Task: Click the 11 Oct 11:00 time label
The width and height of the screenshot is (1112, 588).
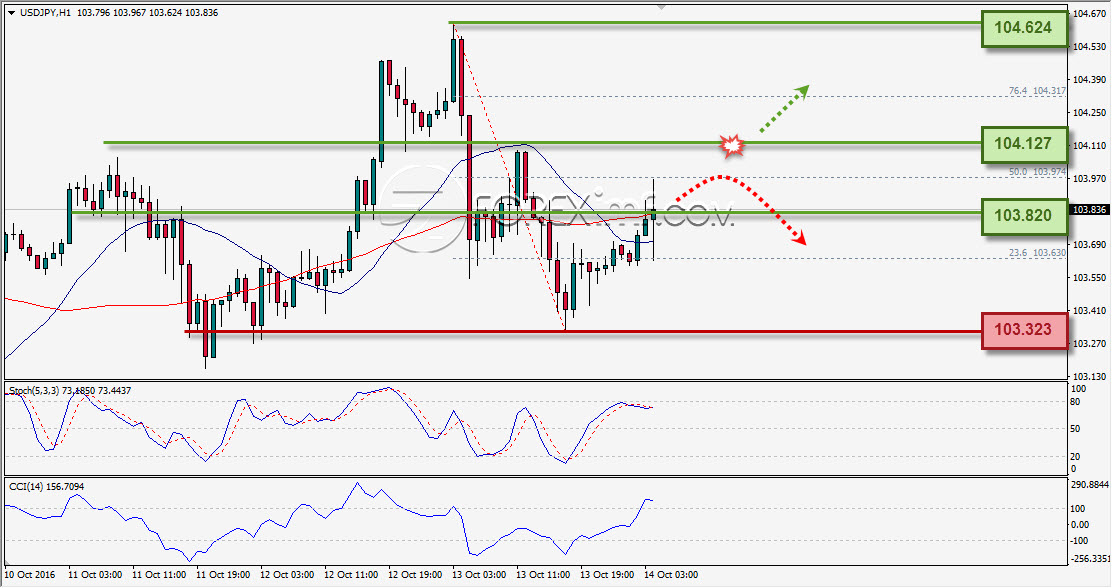Action: (x=159, y=575)
